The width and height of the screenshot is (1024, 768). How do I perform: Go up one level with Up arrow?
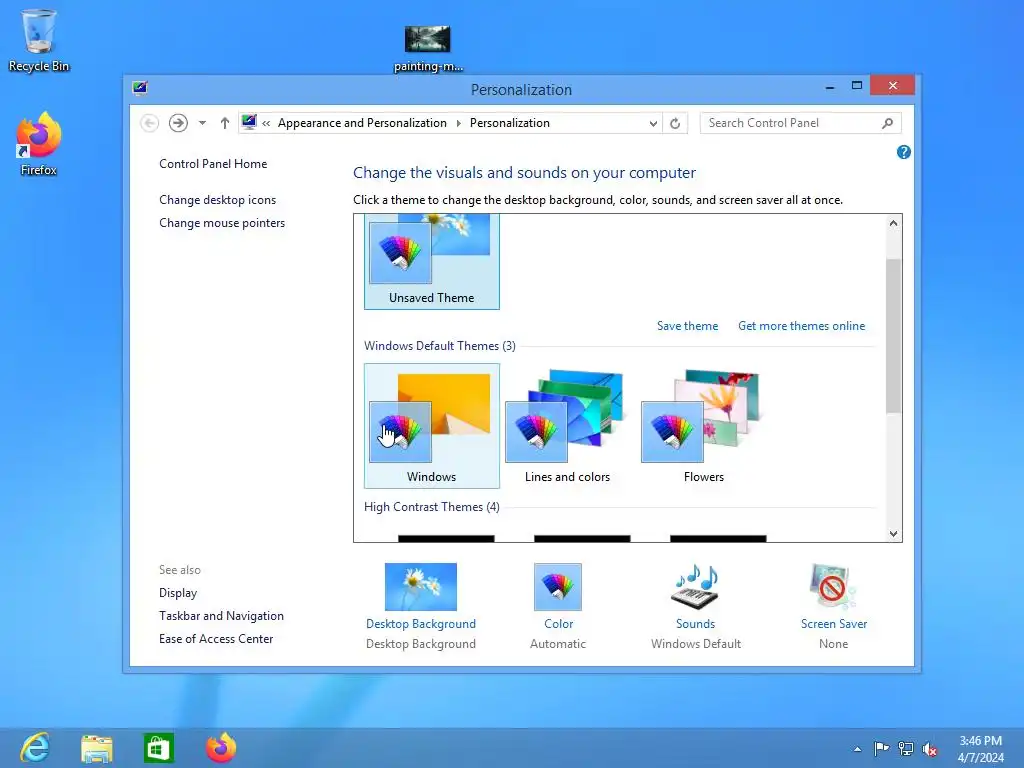(x=225, y=123)
